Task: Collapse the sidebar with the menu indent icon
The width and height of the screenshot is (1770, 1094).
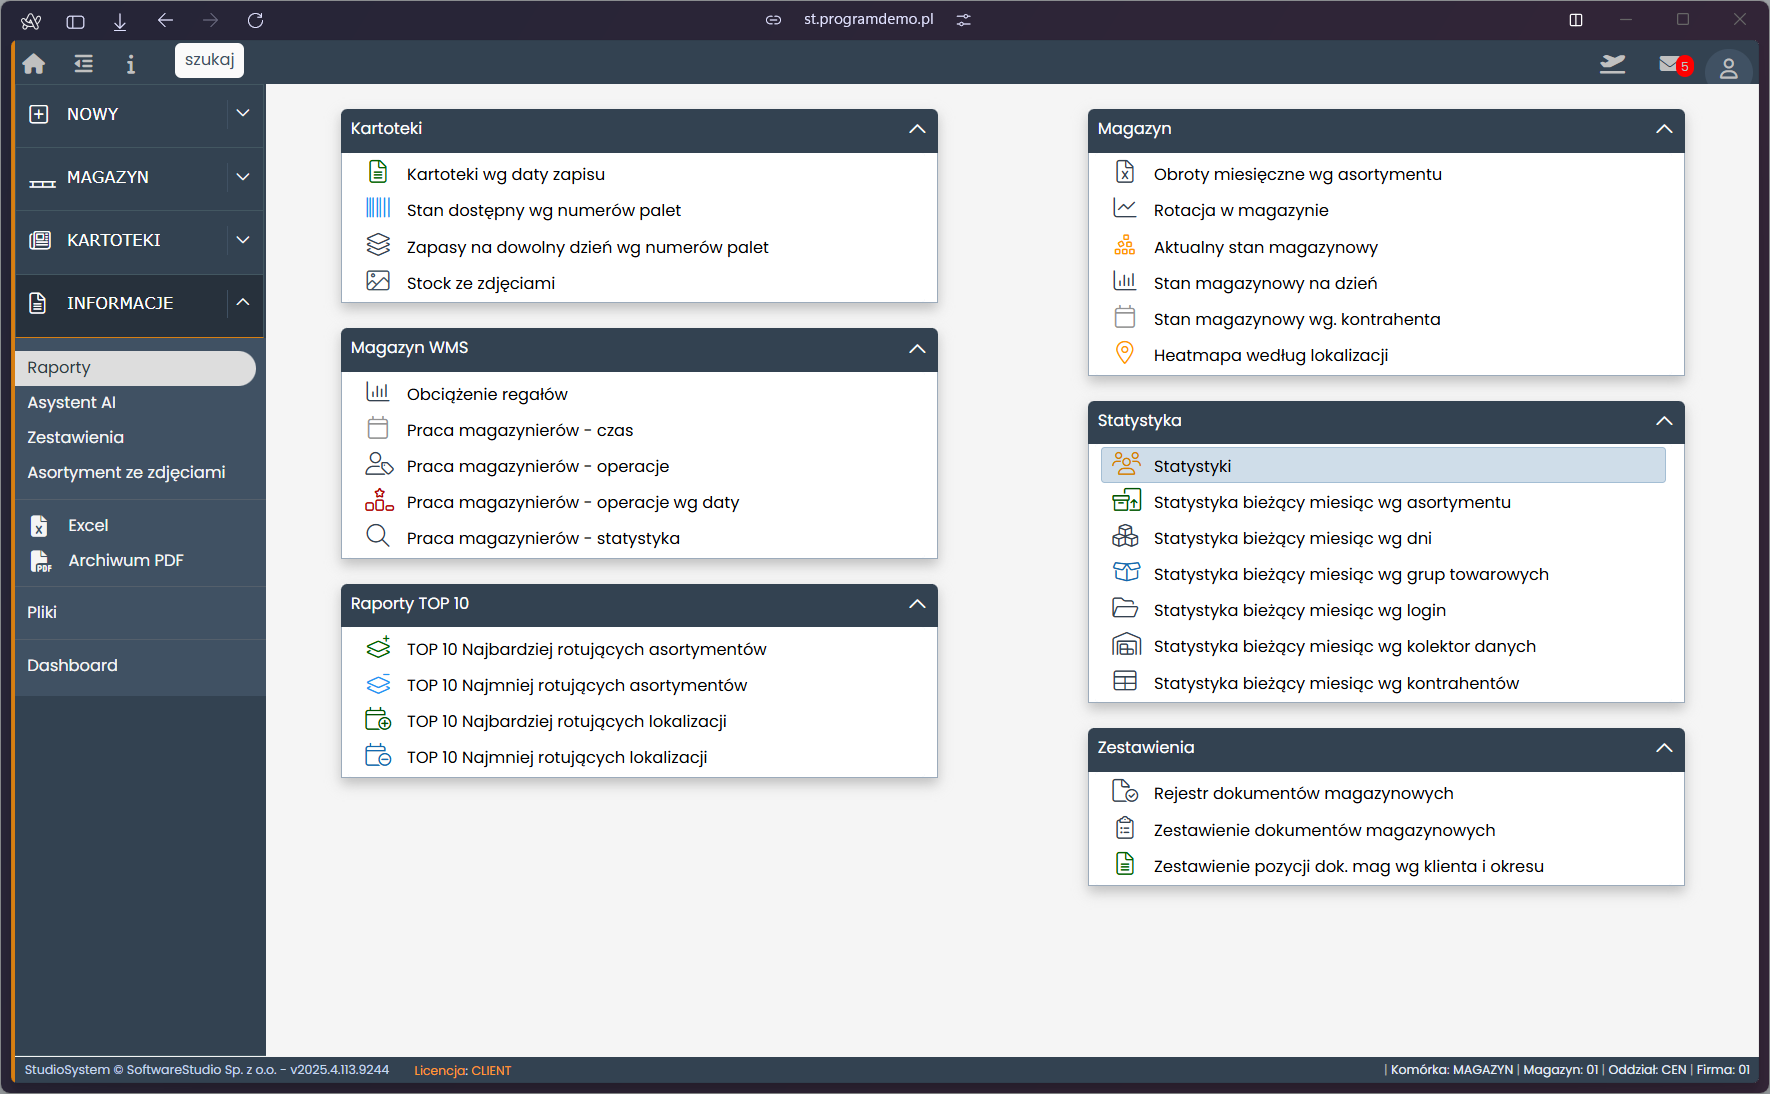Action: tap(84, 64)
